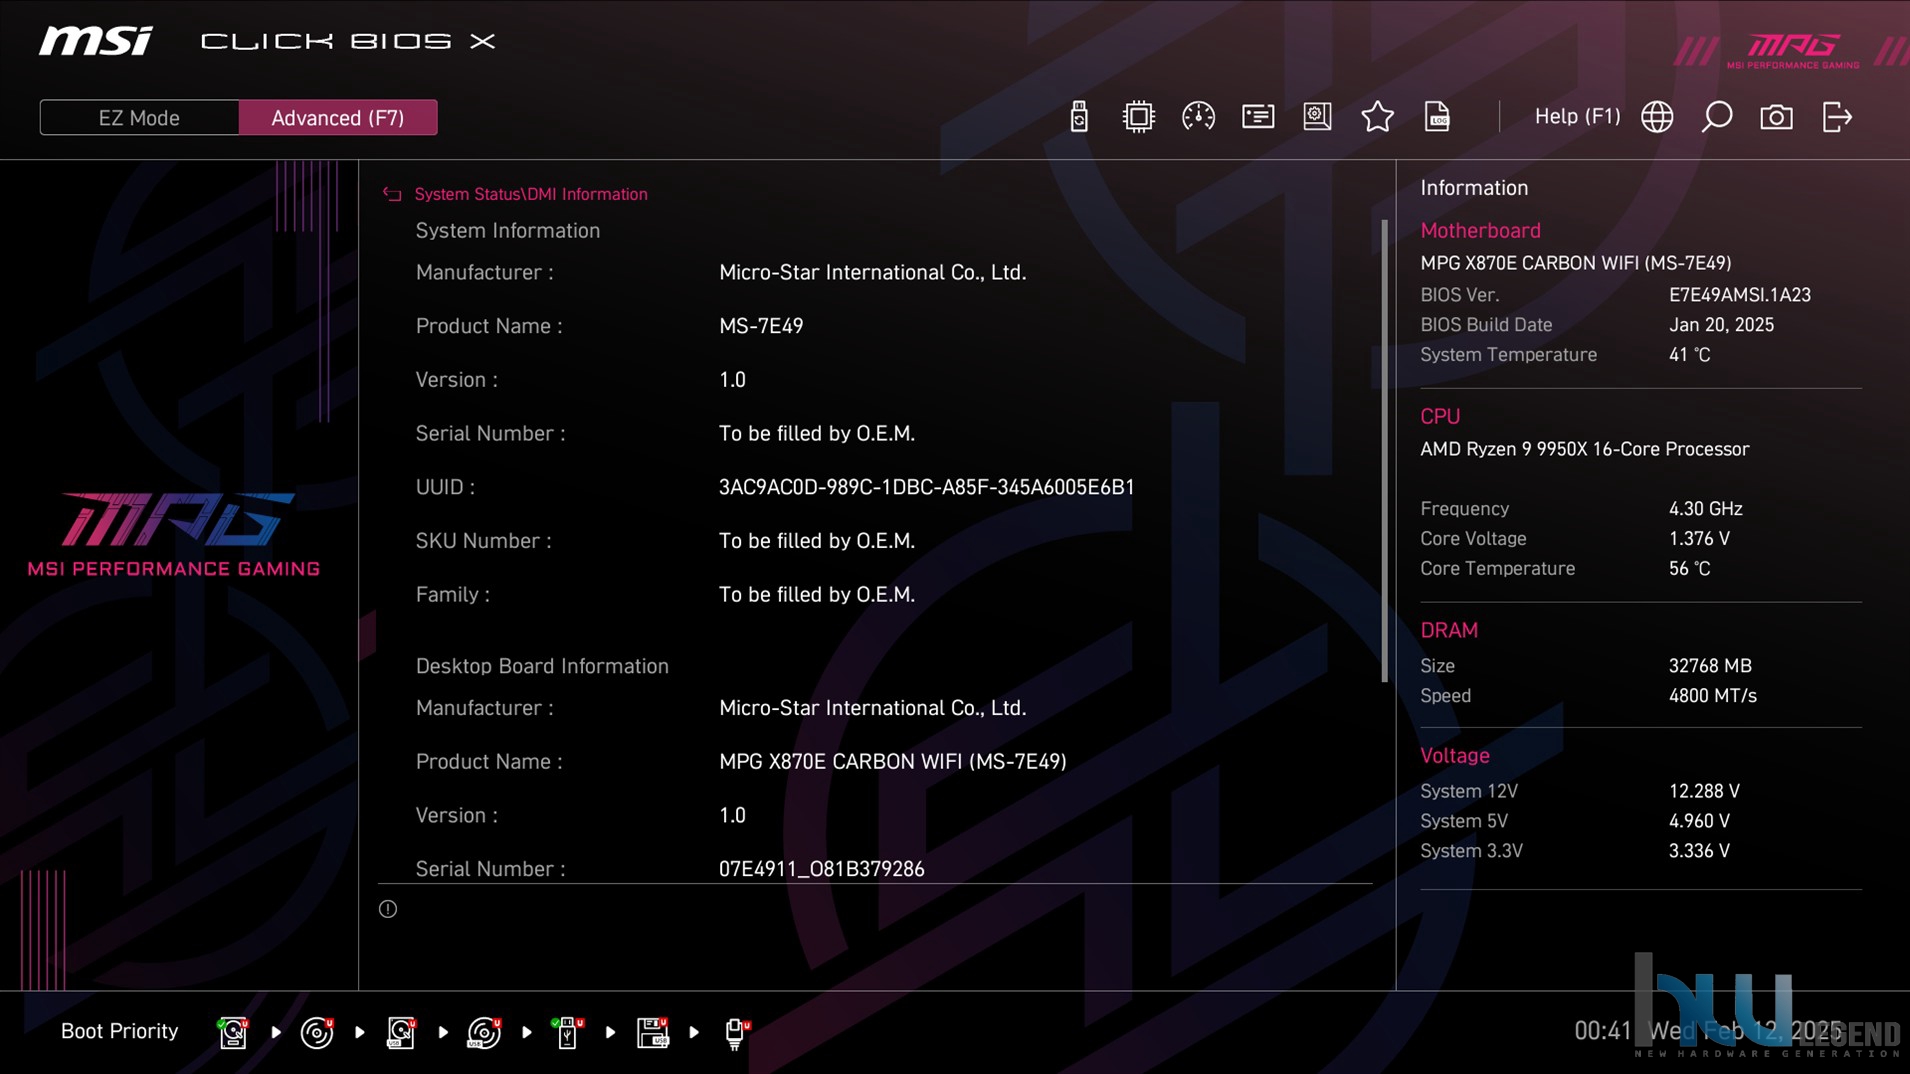Click System Temperature value 41 °C
1910x1074 pixels.
(1689, 355)
